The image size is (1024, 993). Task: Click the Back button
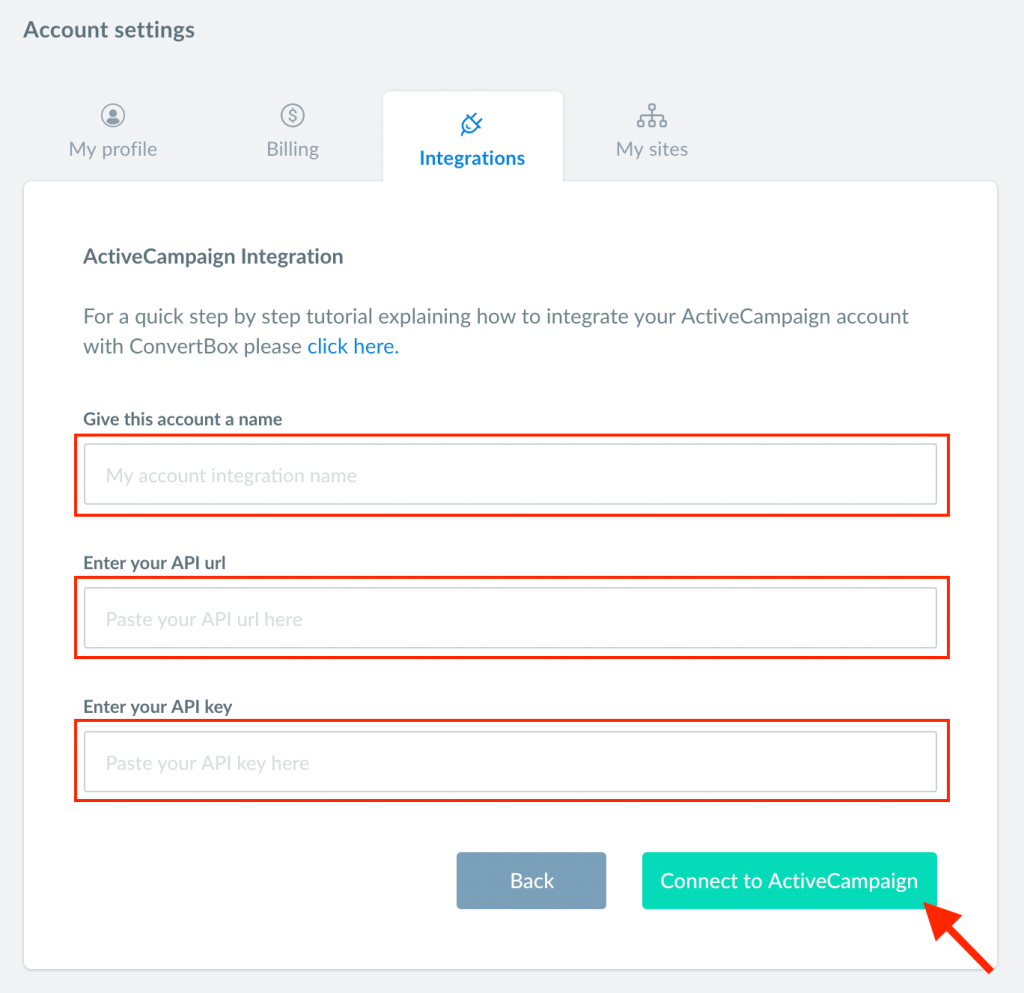click(532, 881)
